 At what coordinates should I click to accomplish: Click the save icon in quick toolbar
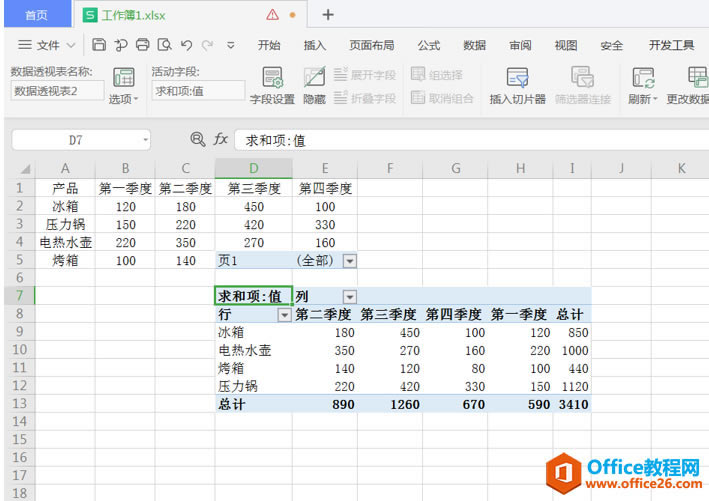[99, 45]
